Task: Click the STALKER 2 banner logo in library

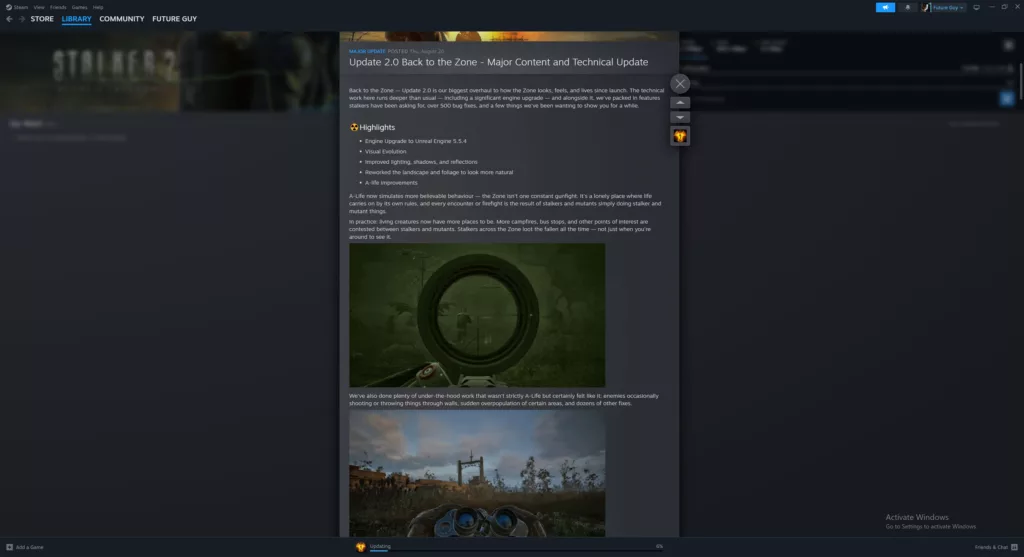Action: 114,67
